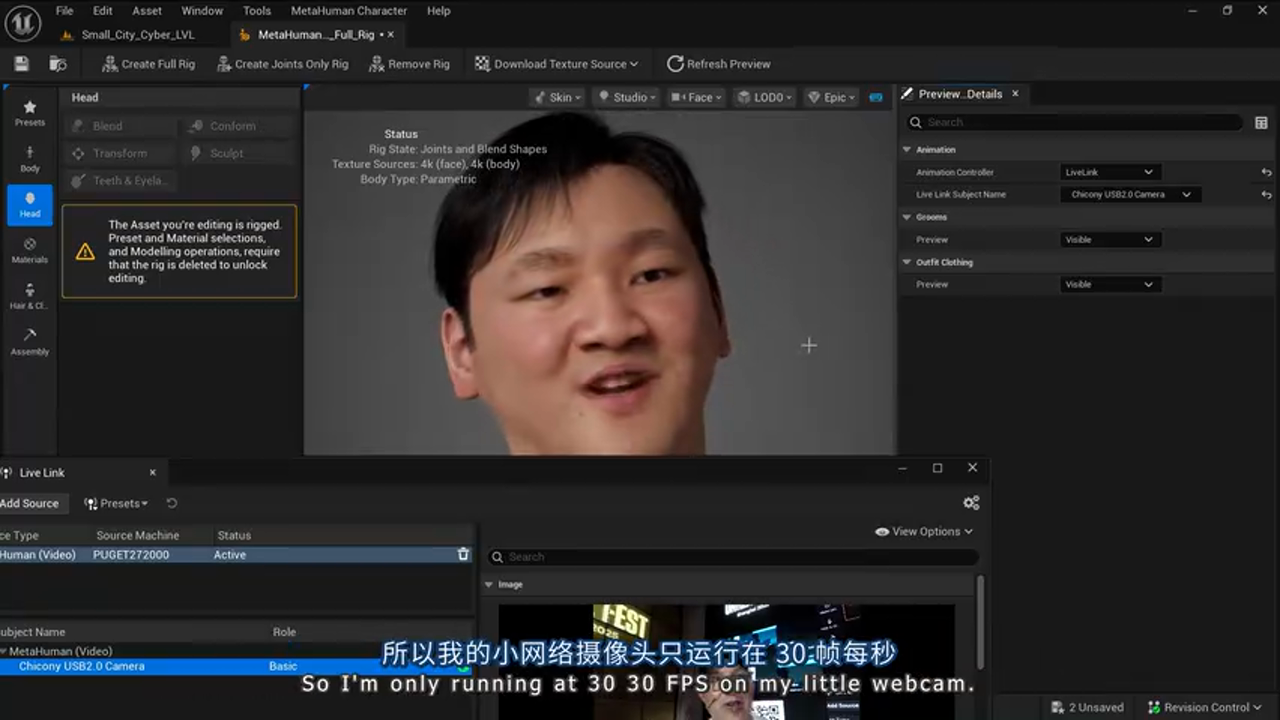This screenshot has width=1280, height=720.
Task: Toggle View Options in the Live Link panel
Action: (922, 531)
